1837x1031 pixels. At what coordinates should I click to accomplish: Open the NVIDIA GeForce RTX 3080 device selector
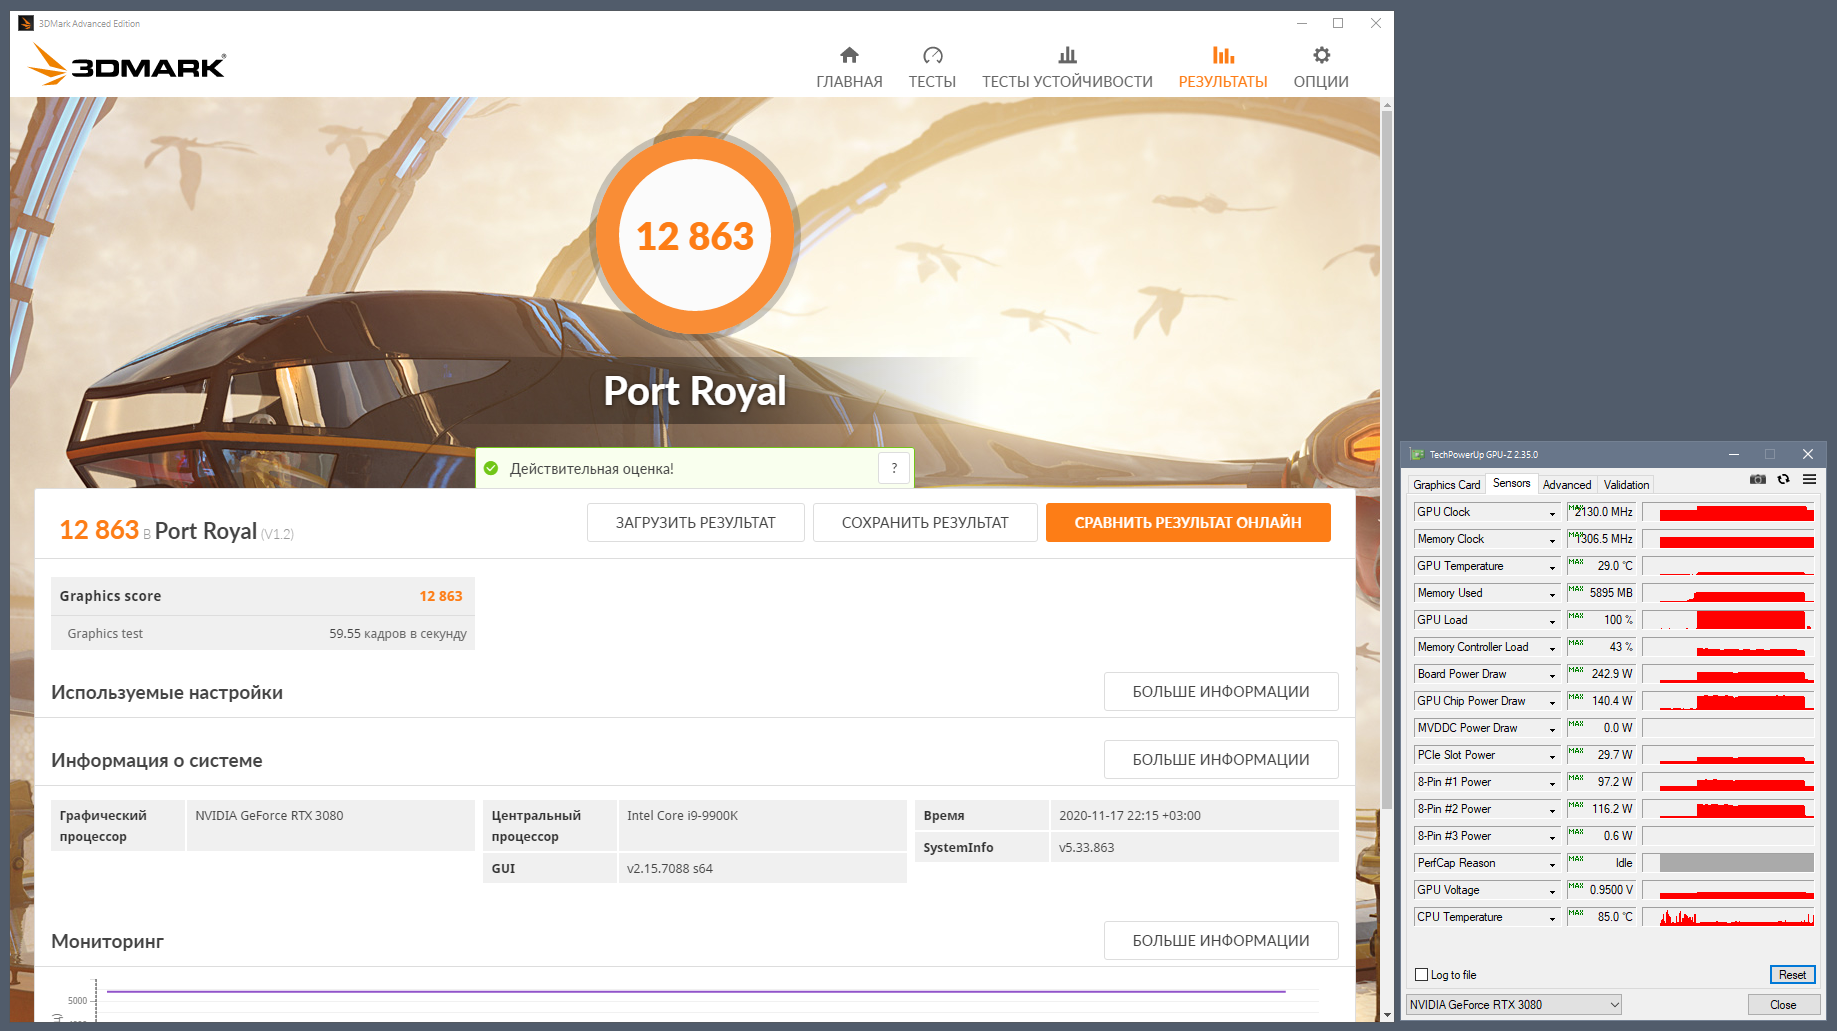tap(1514, 1005)
